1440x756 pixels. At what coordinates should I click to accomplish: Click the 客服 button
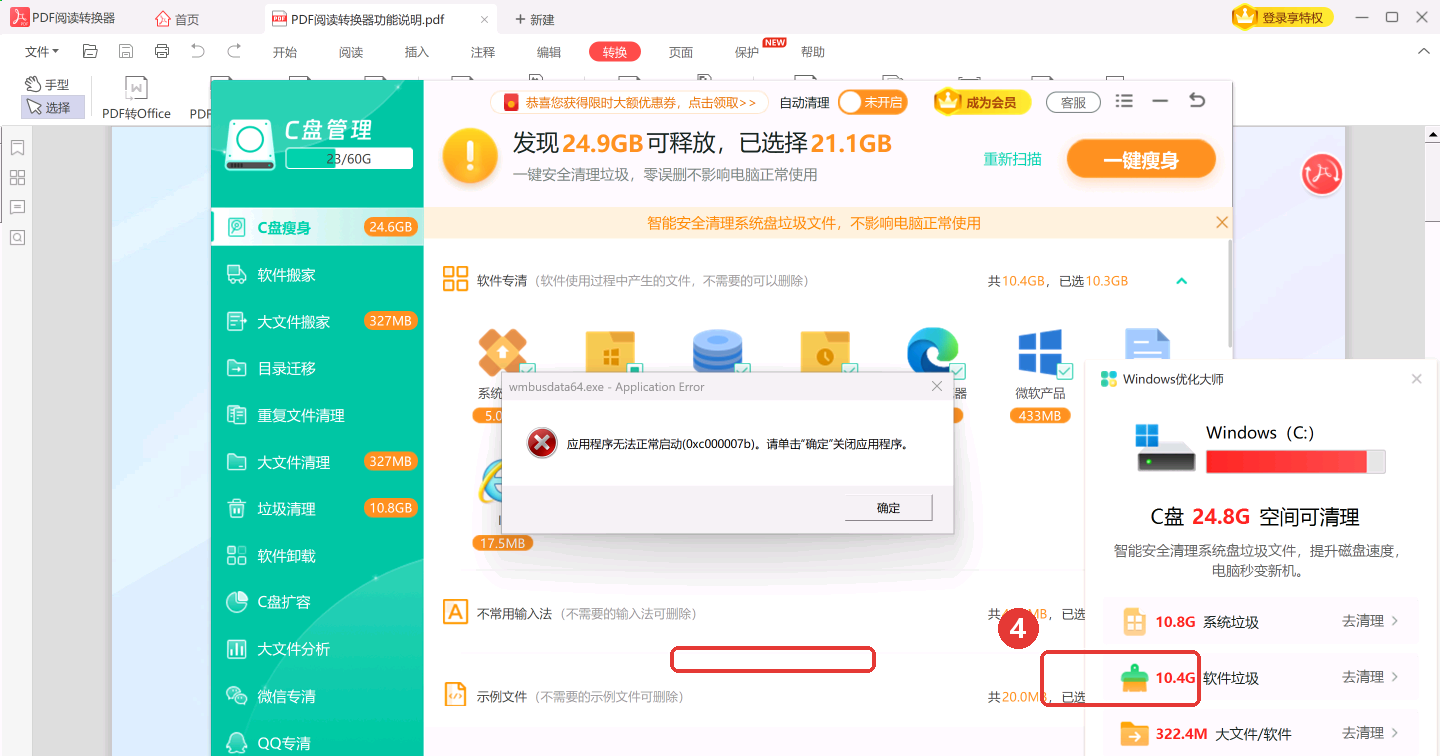point(1073,102)
